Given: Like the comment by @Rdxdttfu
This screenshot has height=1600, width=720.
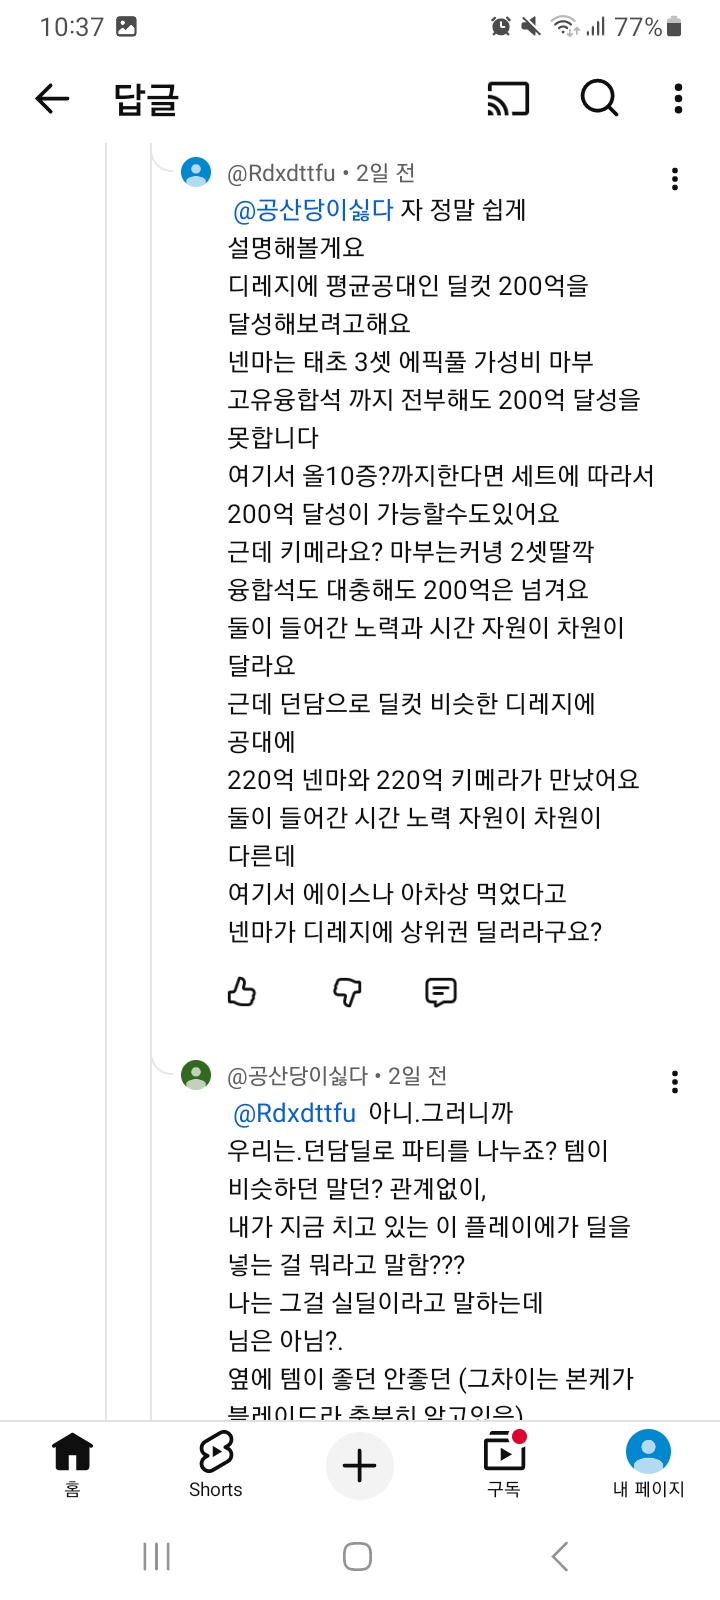Looking at the screenshot, I should coord(242,991).
